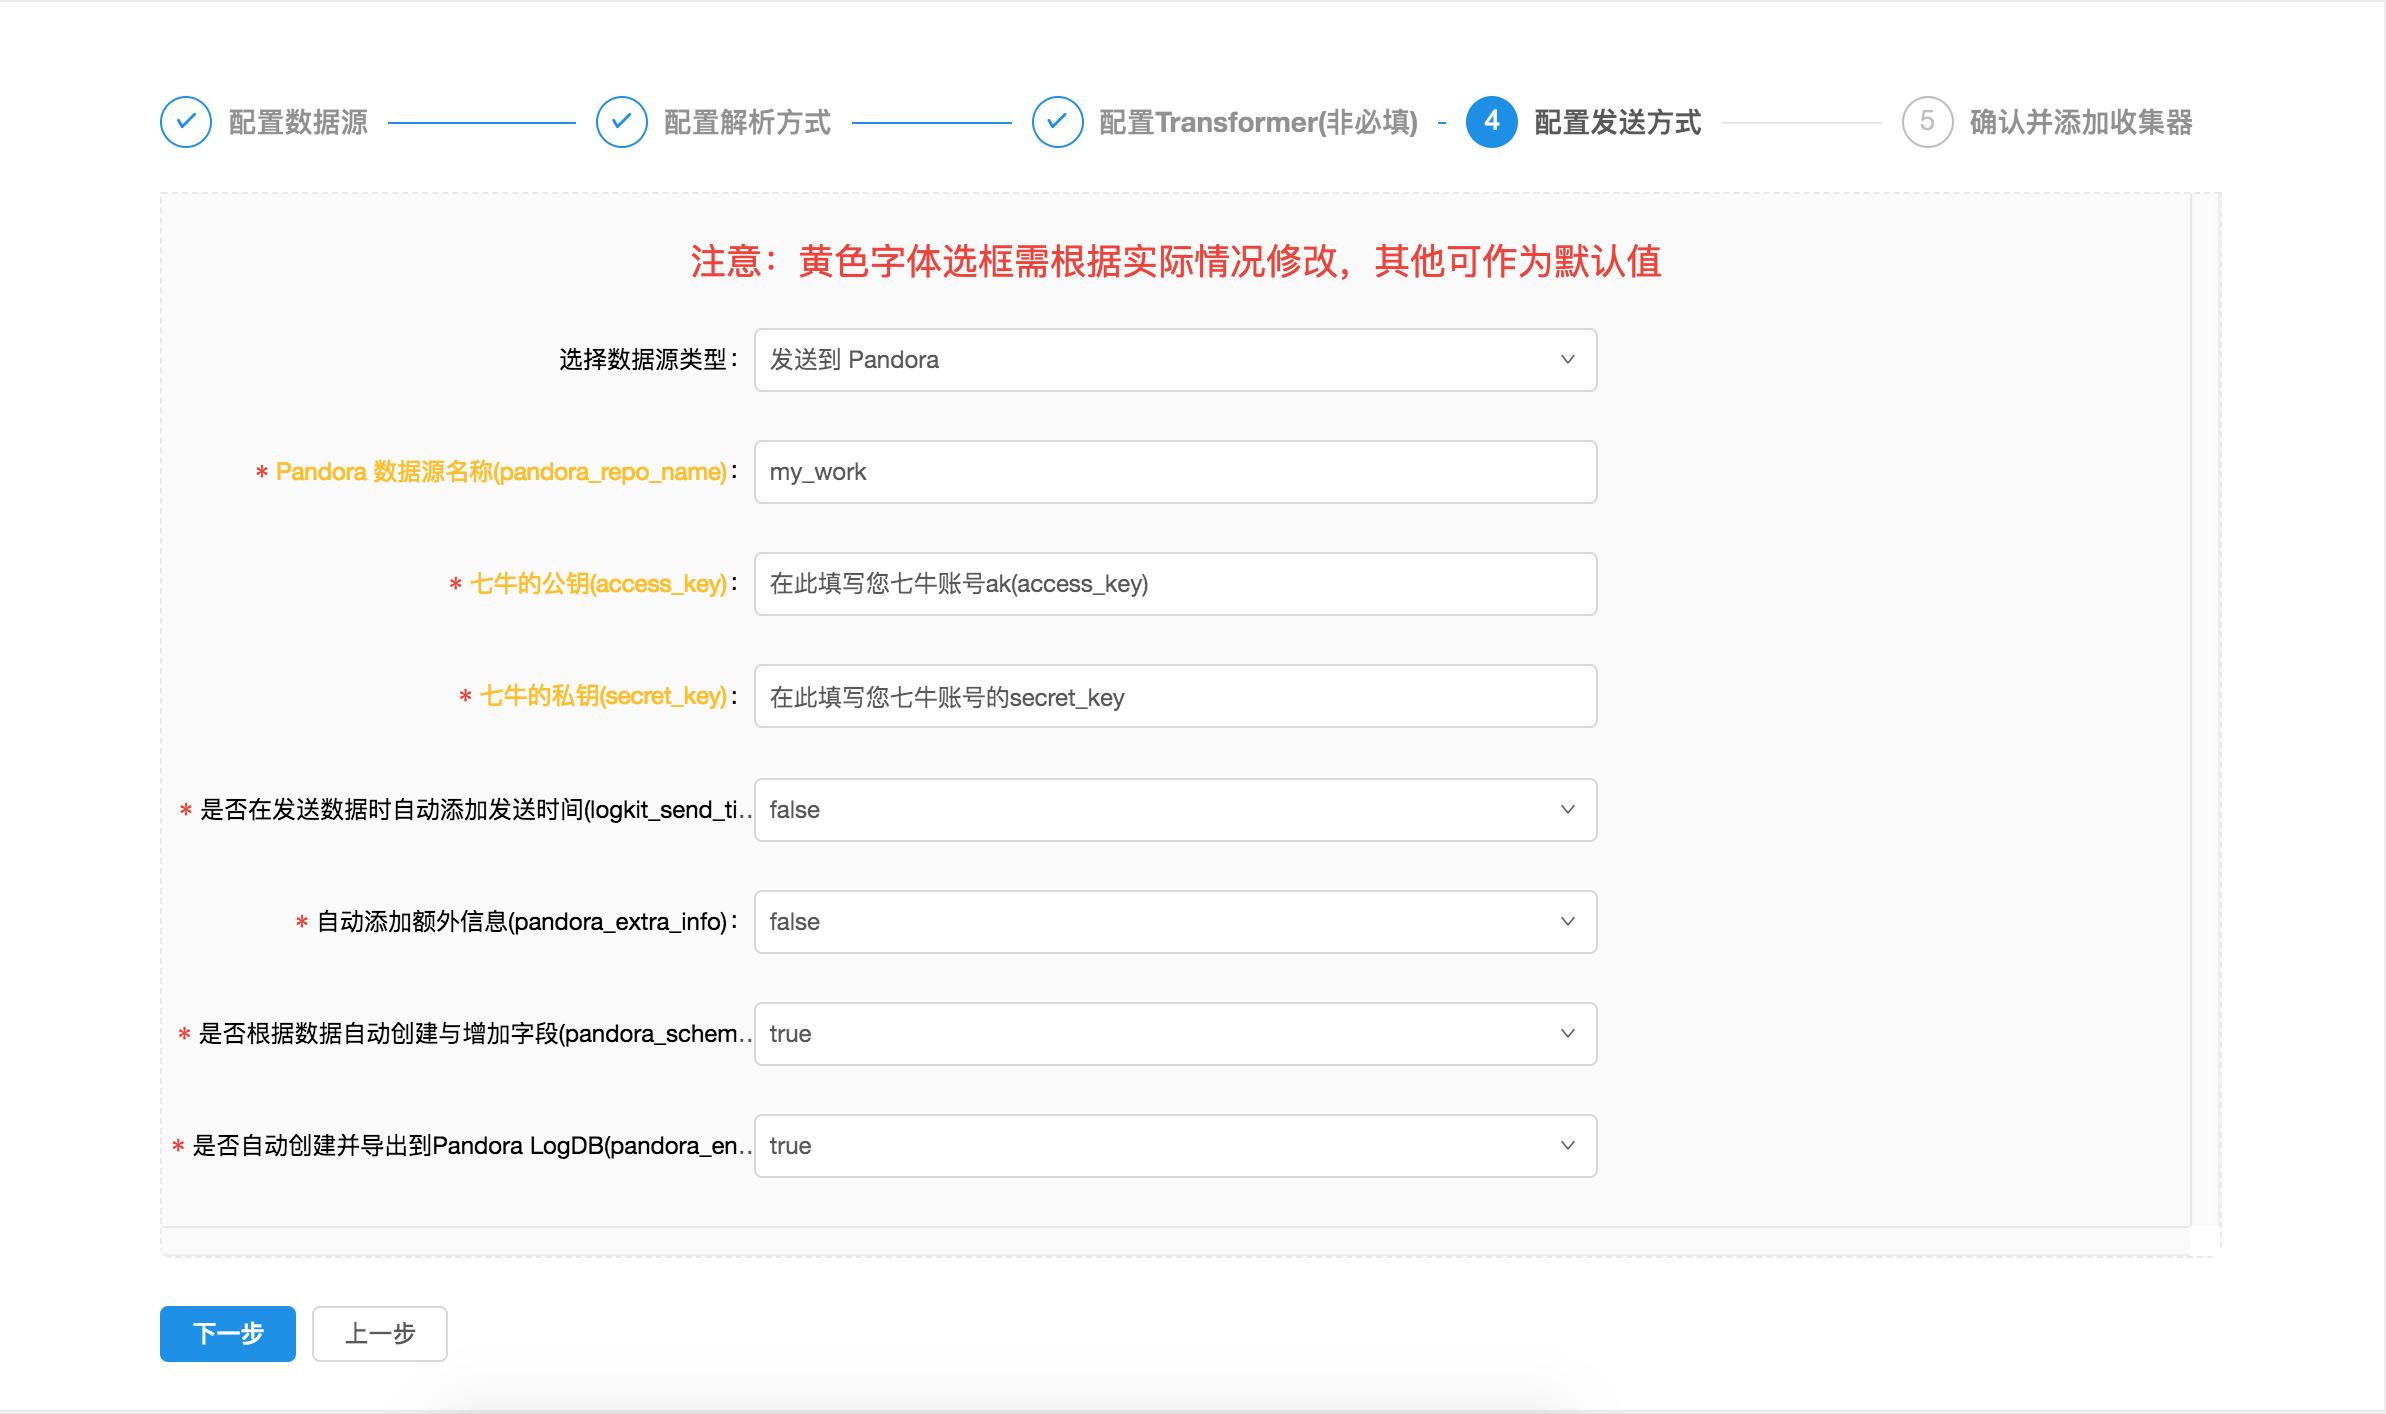Screen dimensions: 2386x1414
Task: Click the 是否在发送数据时自动添加发送时间 label
Action: coord(476,810)
